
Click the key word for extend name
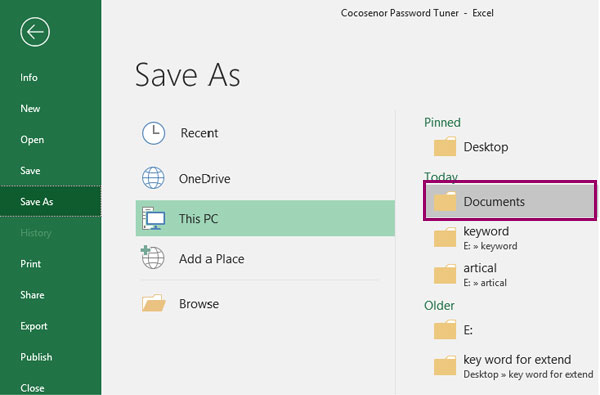[x=517, y=359]
